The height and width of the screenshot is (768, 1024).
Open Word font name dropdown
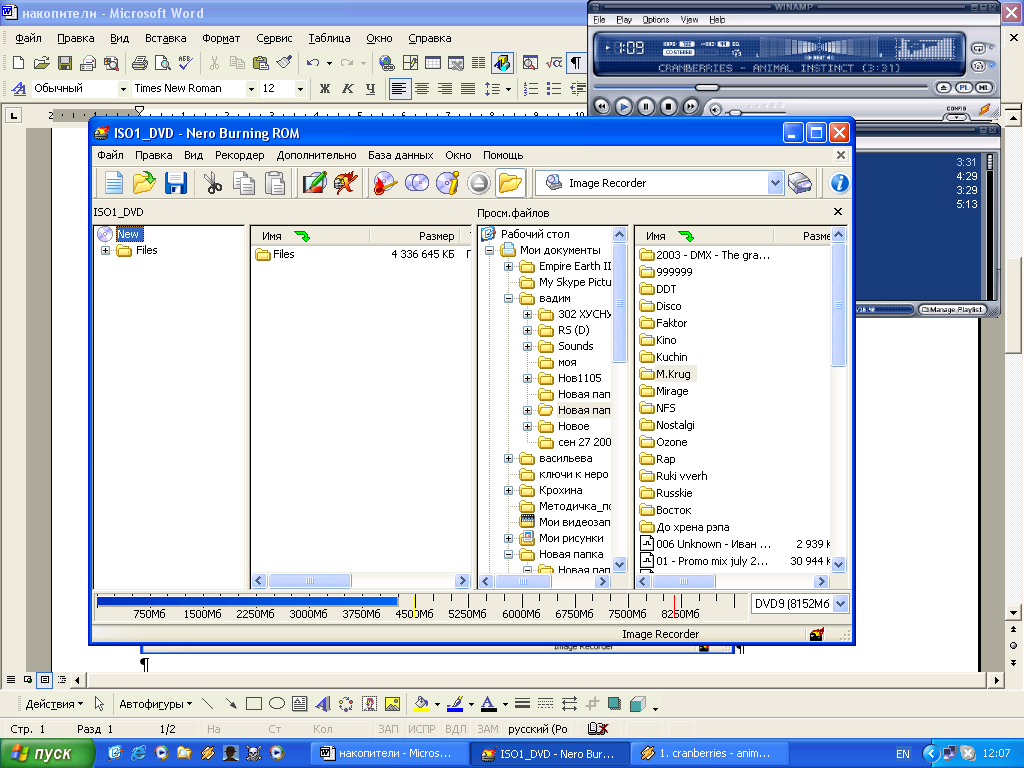(251, 89)
